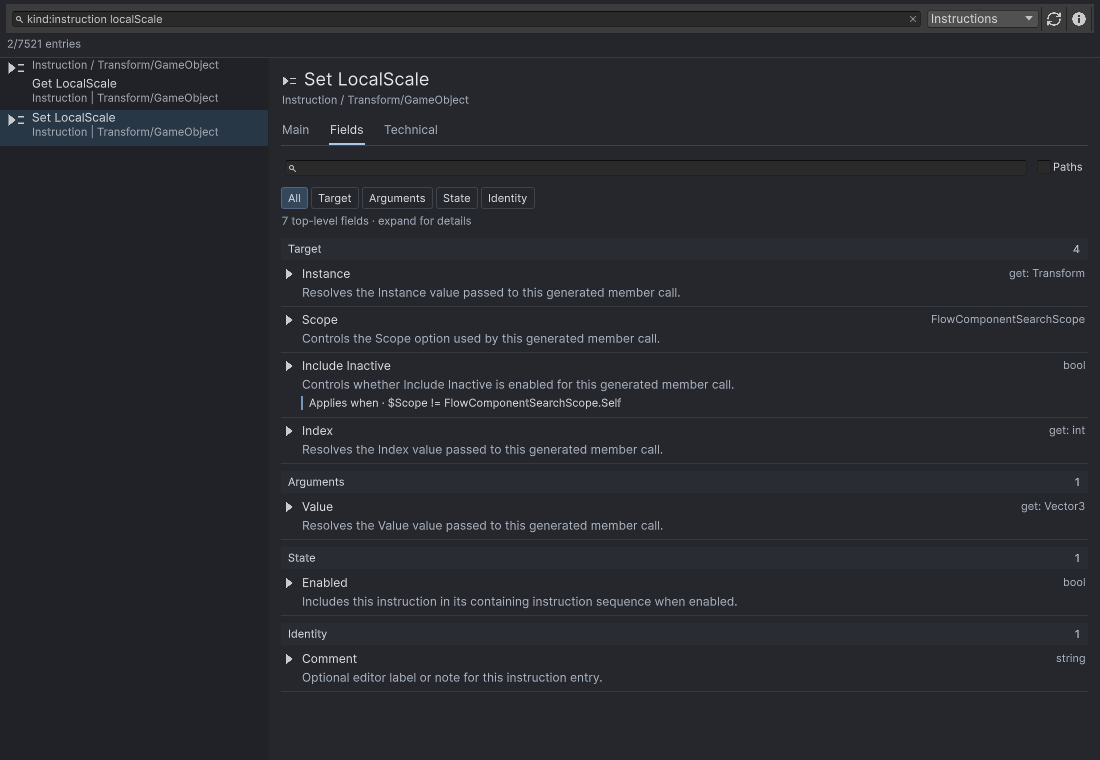This screenshot has height=760, width=1100.
Task: Select Set LocalScale in the results list
Action: coord(134,128)
